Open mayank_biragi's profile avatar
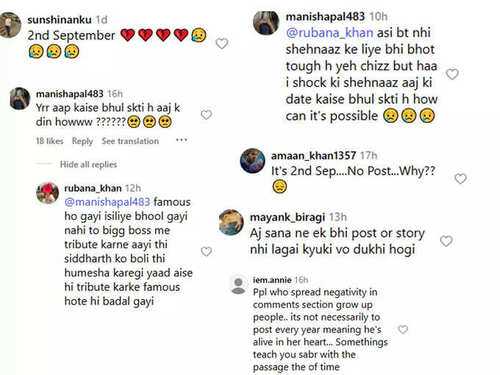The height and width of the screenshot is (375, 500). point(231,222)
